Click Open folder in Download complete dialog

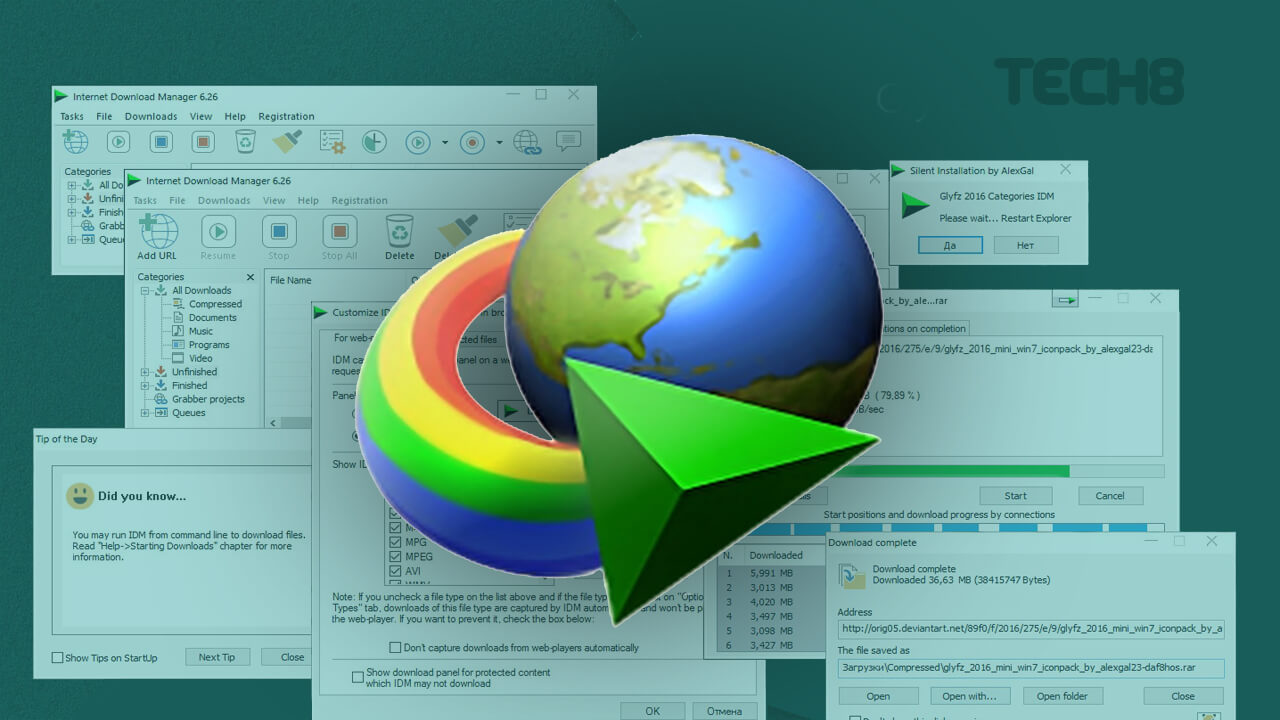click(x=1062, y=696)
